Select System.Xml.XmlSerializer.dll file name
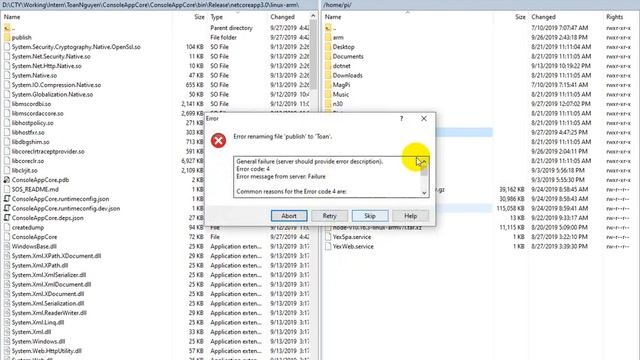The image size is (640, 360). (x=49, y=275)
